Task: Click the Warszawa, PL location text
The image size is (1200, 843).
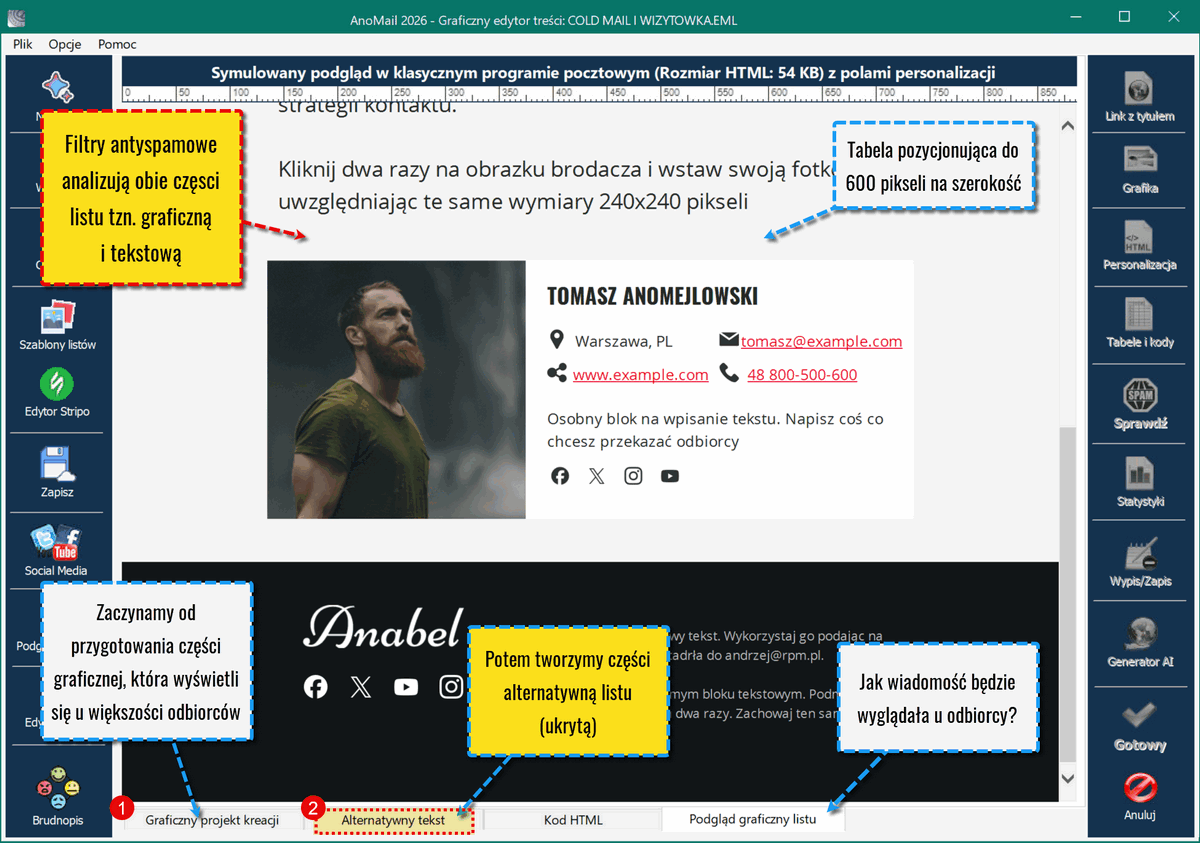Action: pos(624,341)
